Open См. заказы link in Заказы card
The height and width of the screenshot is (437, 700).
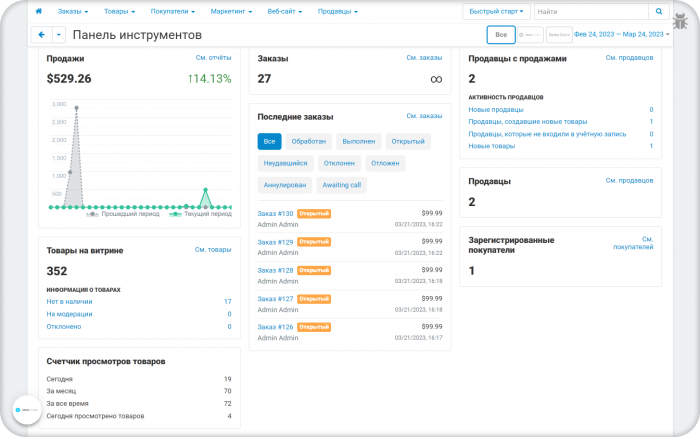click(424, 58)
